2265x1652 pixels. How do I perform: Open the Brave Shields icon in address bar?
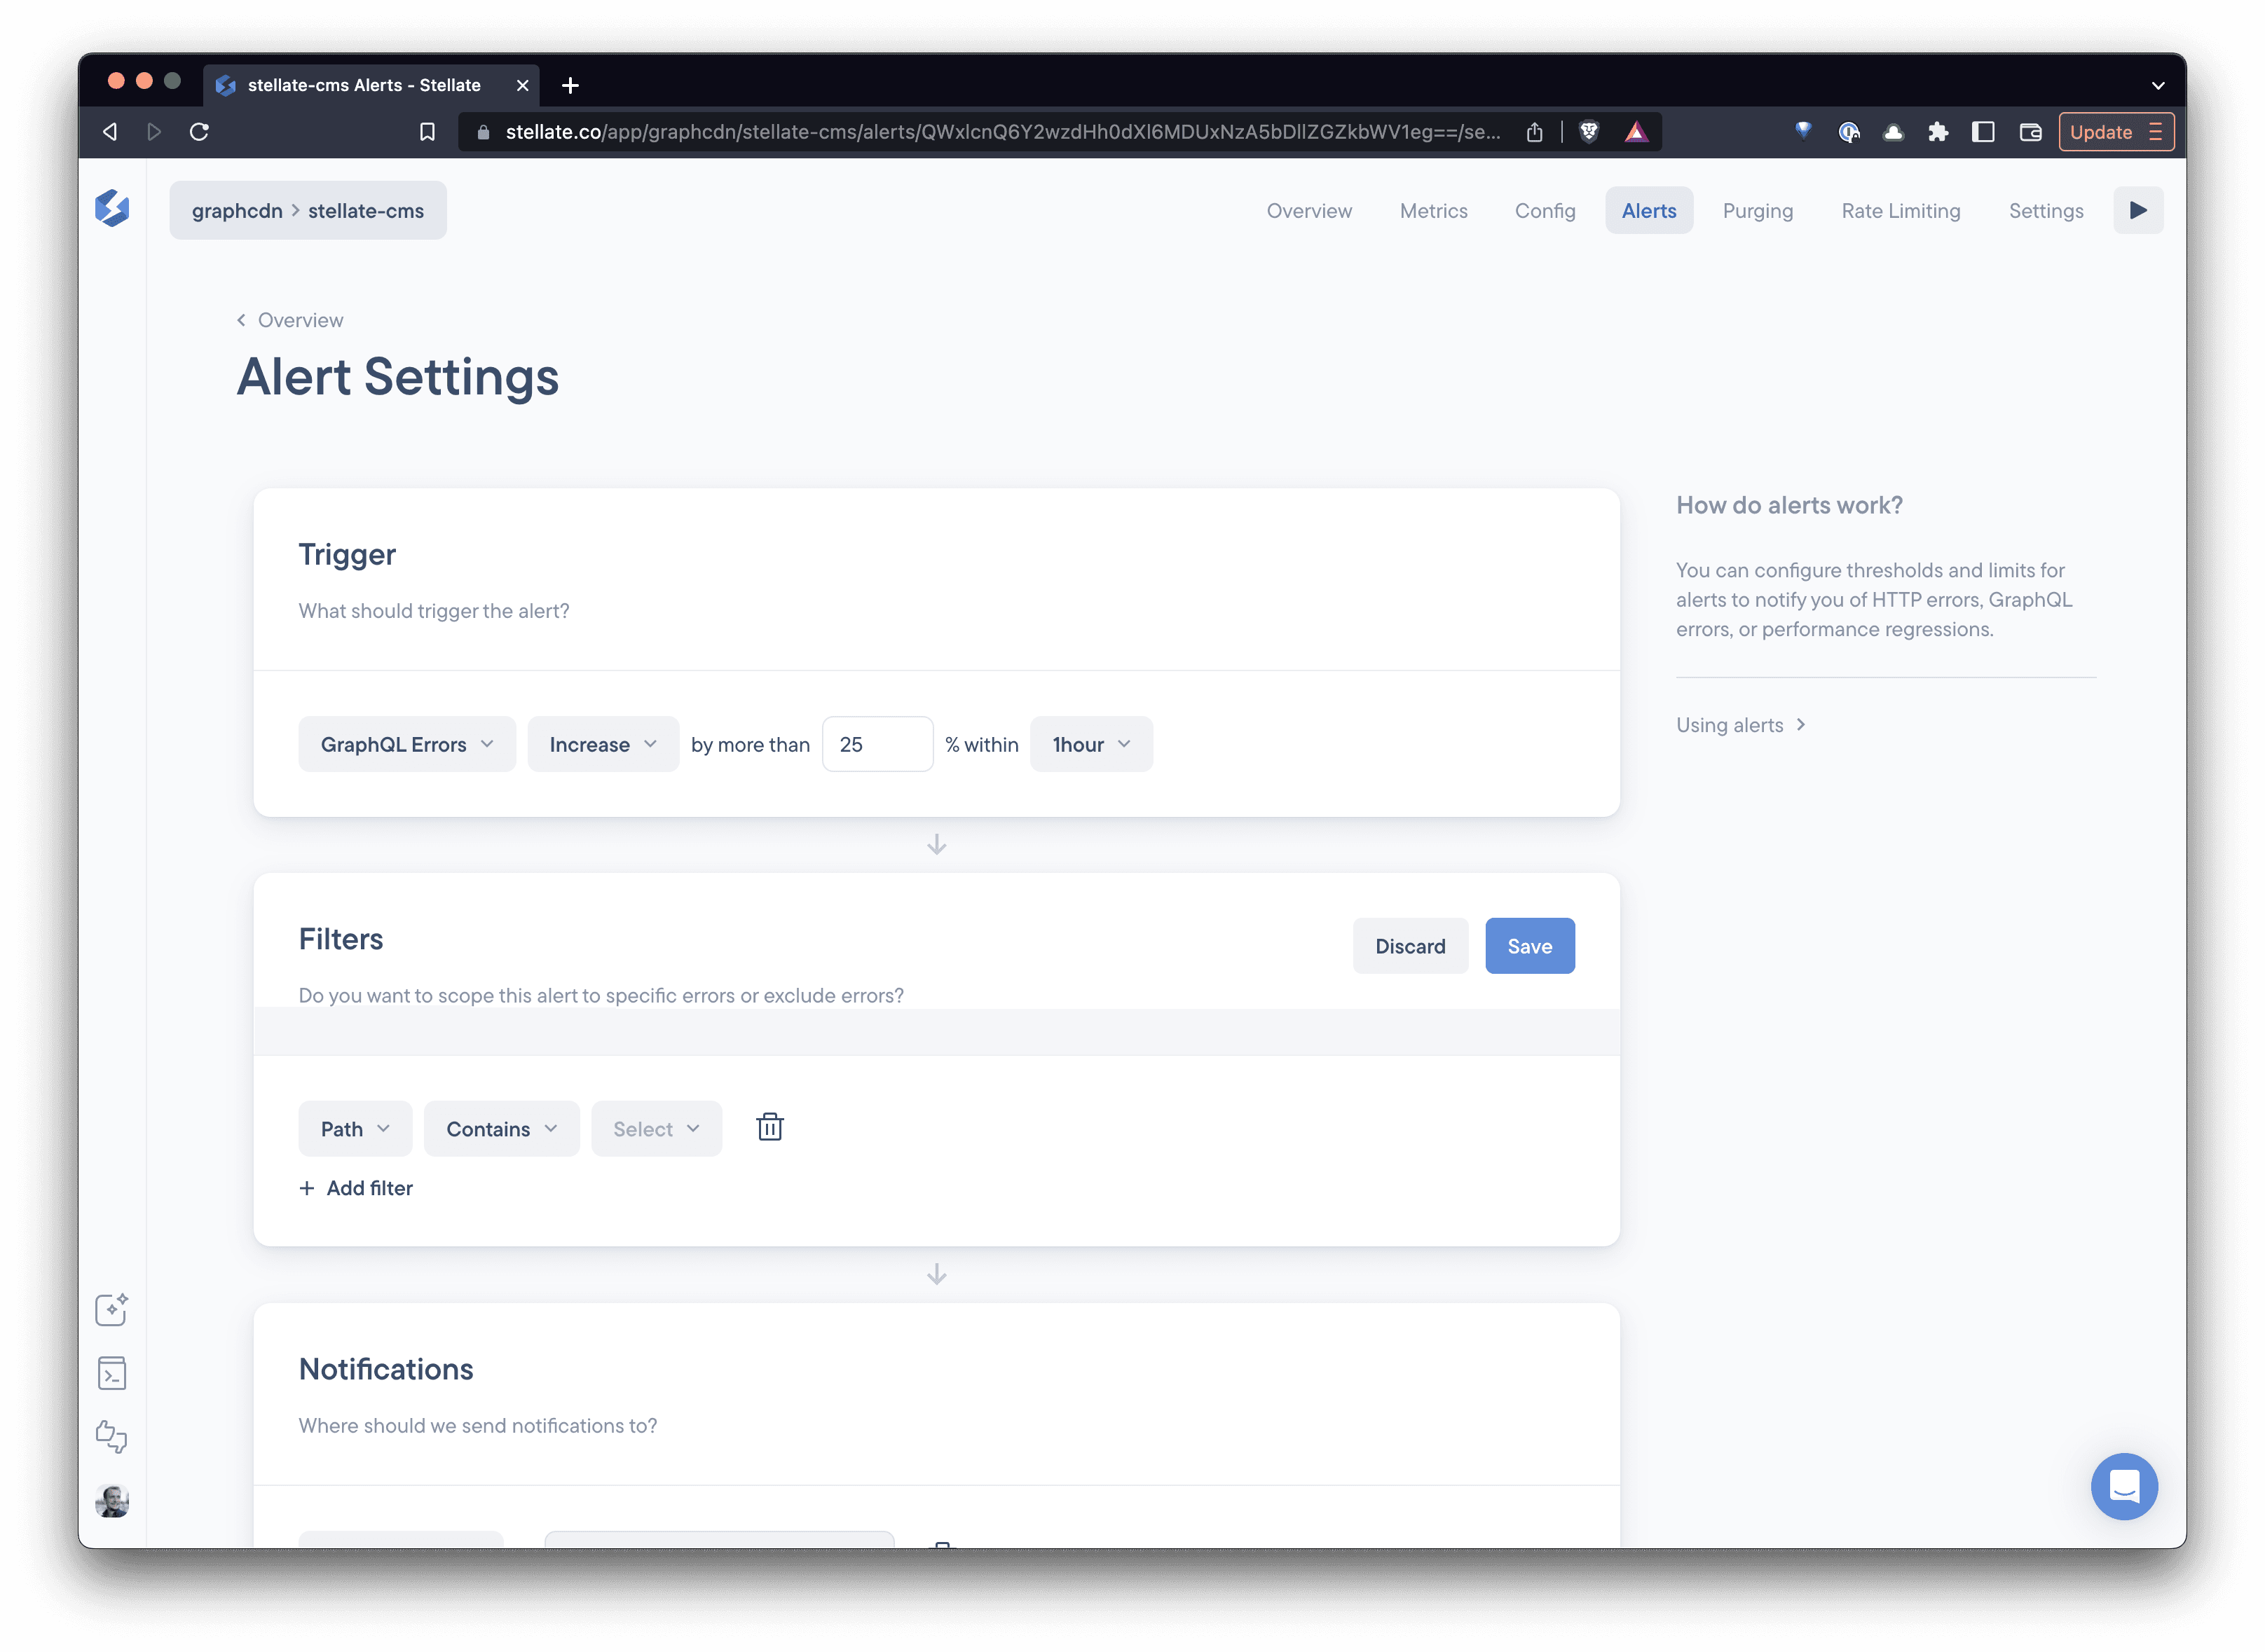[x=1588, y=131]
